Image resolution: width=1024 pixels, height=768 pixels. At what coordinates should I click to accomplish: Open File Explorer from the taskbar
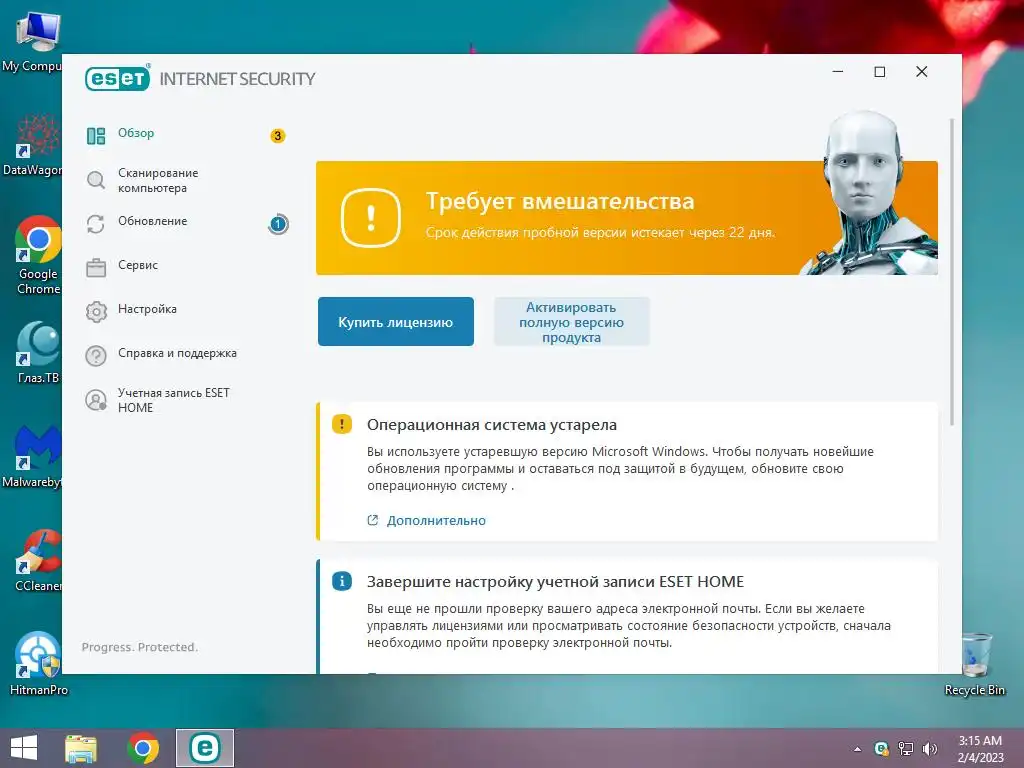[x=81, y=748]
